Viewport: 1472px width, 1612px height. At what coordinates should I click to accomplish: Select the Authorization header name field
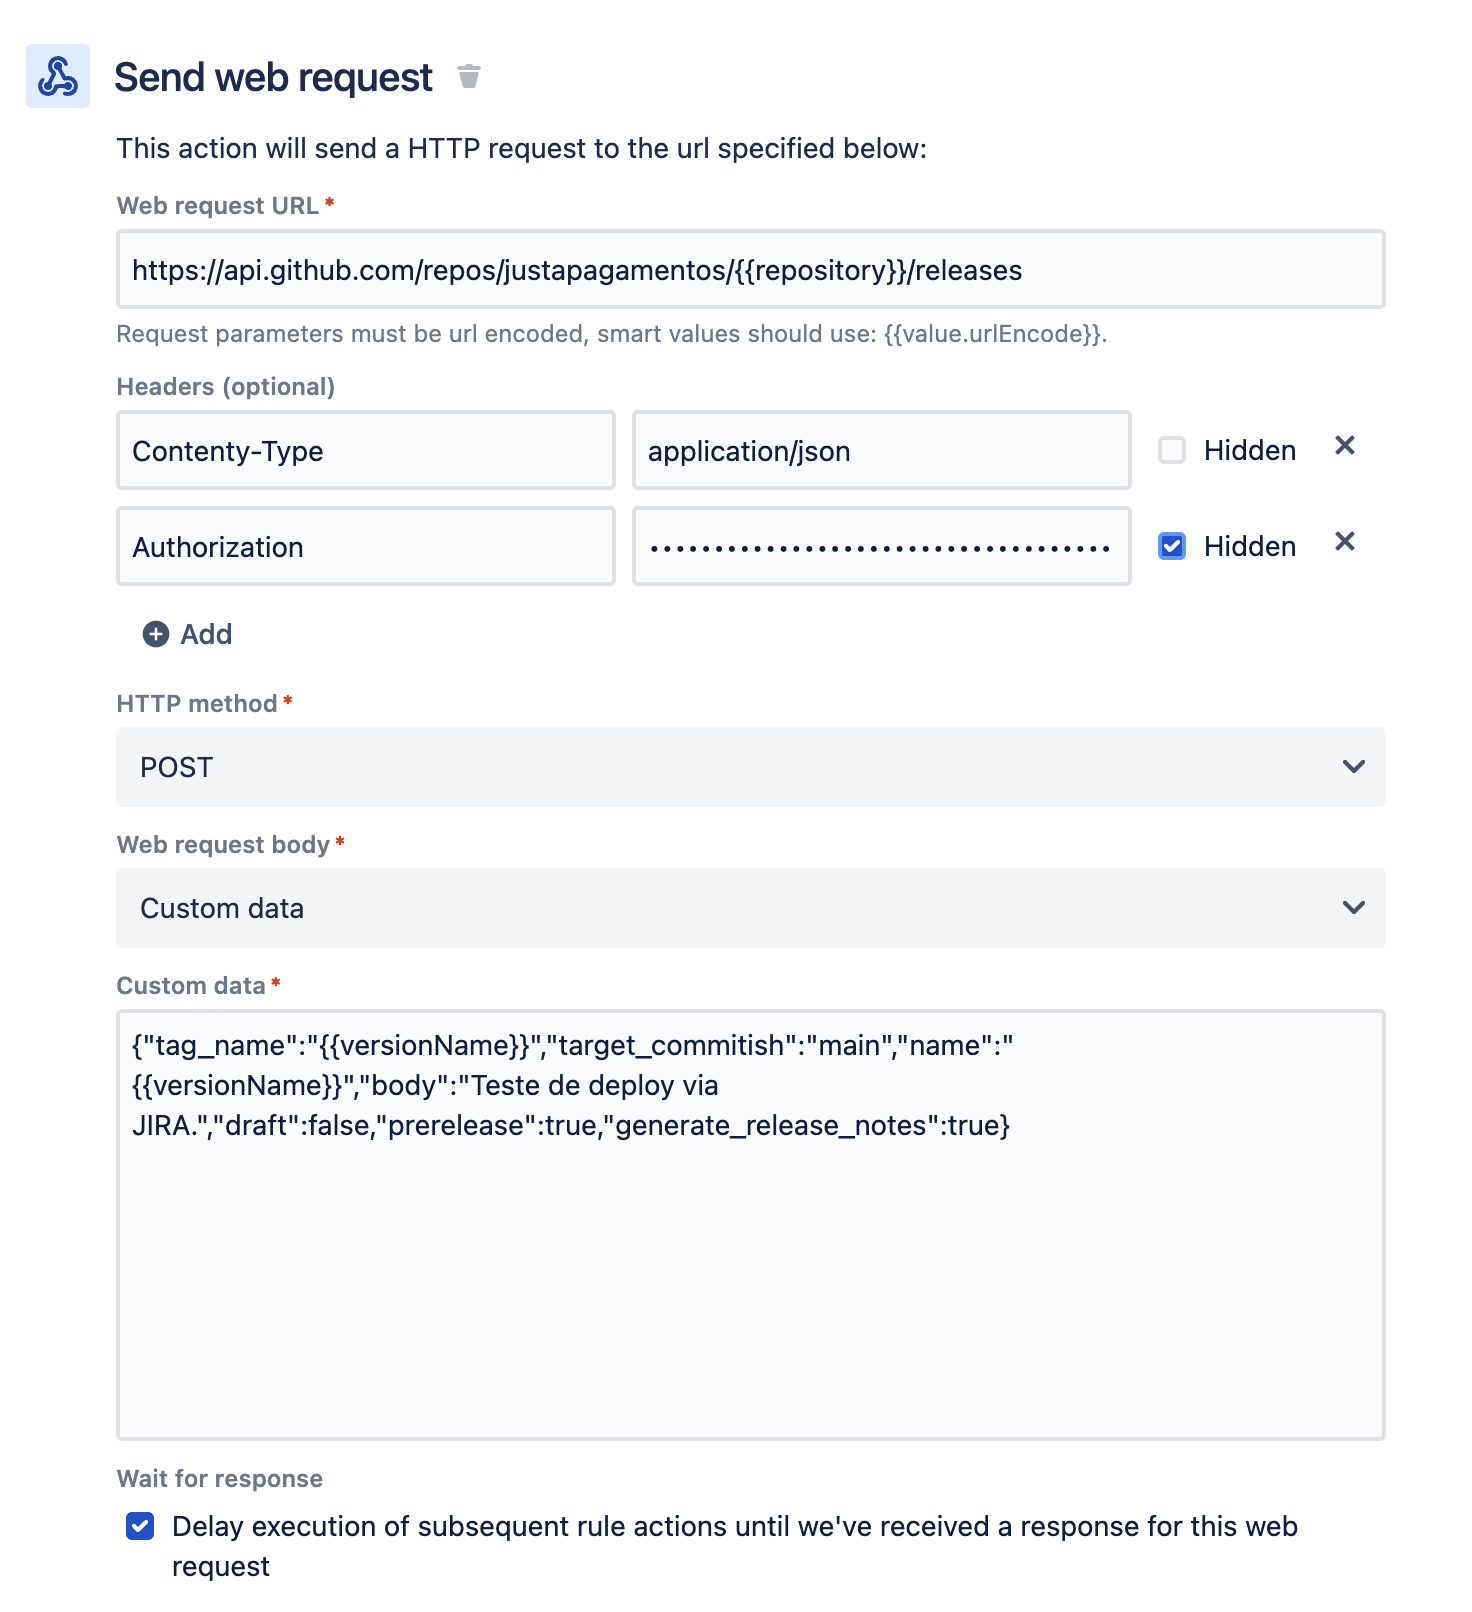[366, 546]
